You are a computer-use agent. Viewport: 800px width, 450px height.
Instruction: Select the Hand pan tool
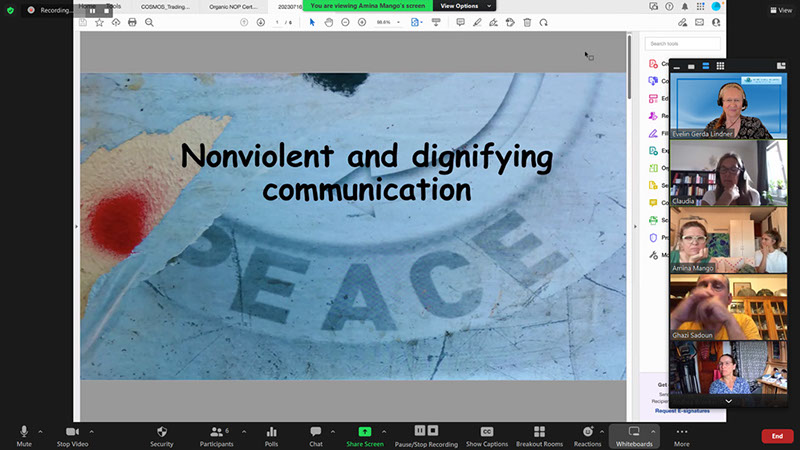329,22
